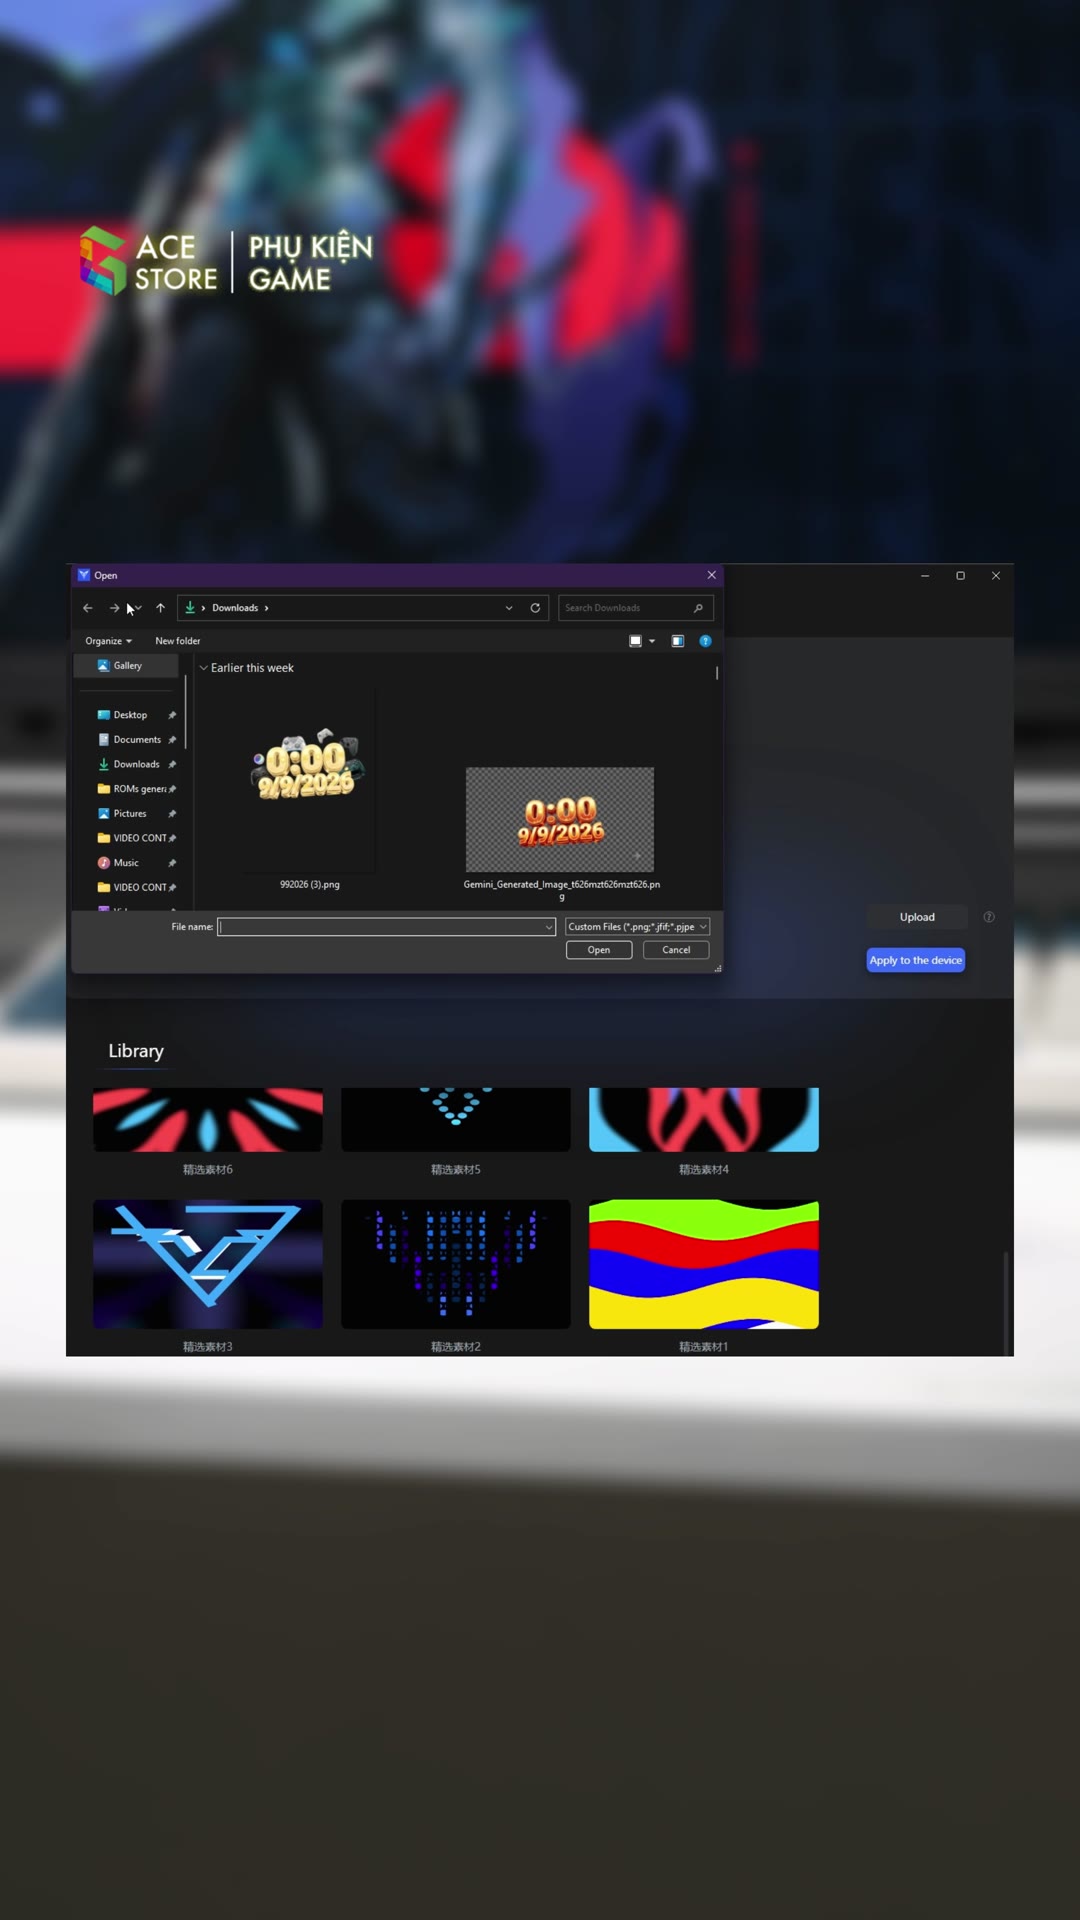This screenshot has height=1920, width=1080.
Task: Refresh the Downloads folder view
Action: click(x=535, y=608)
